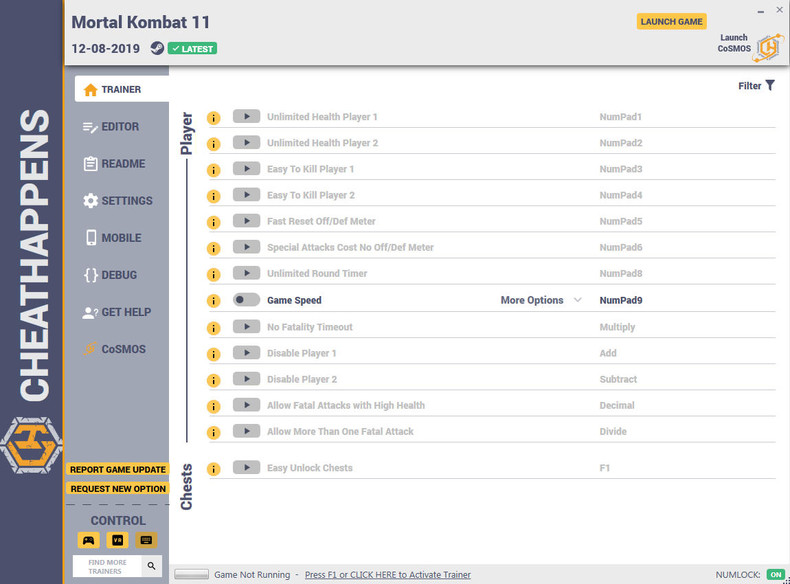Activate Easy To Kill Player 1
Viewport: 790px width, 584px height.
(246, 169)
